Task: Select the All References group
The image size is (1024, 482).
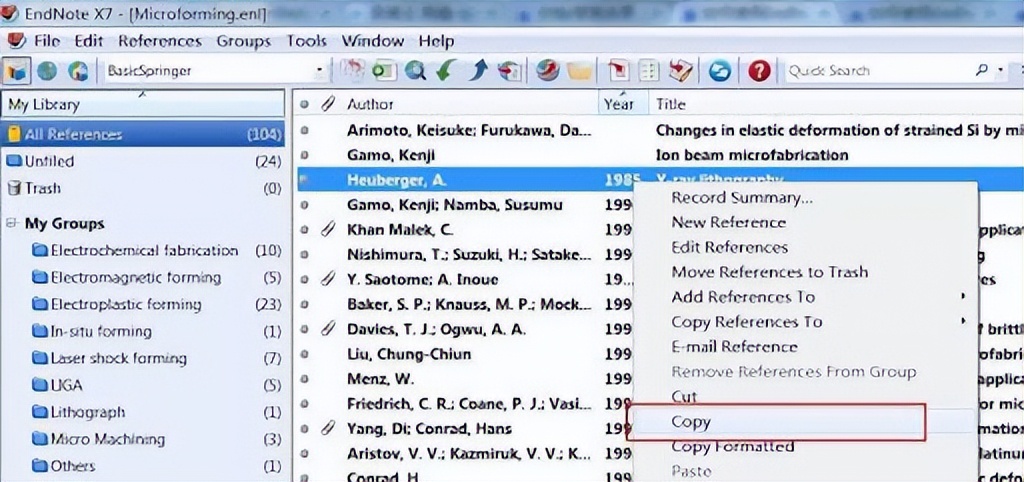Action: point(143,135)
